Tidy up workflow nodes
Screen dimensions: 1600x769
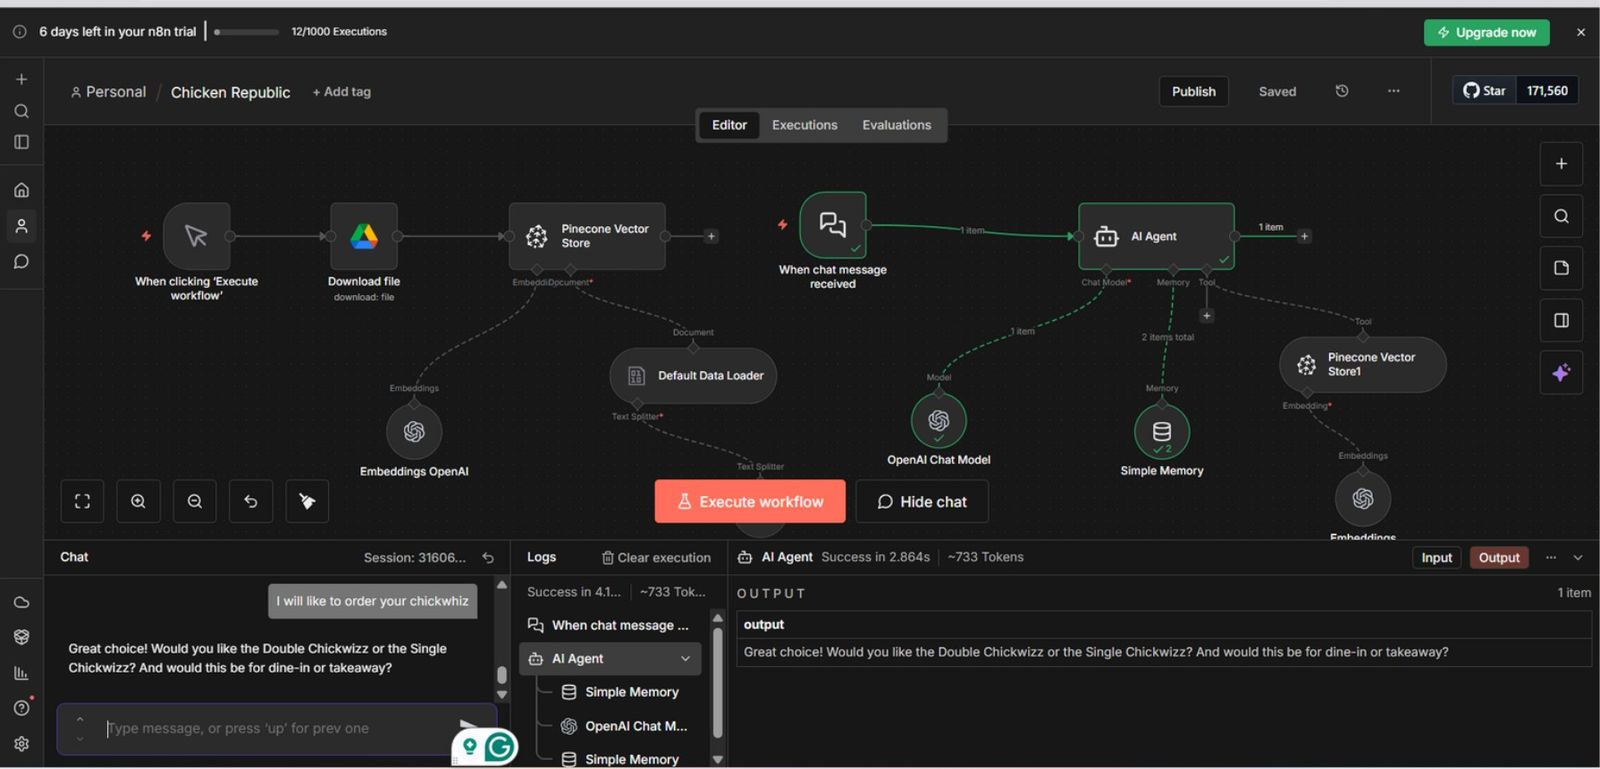(x=307, y=501)
